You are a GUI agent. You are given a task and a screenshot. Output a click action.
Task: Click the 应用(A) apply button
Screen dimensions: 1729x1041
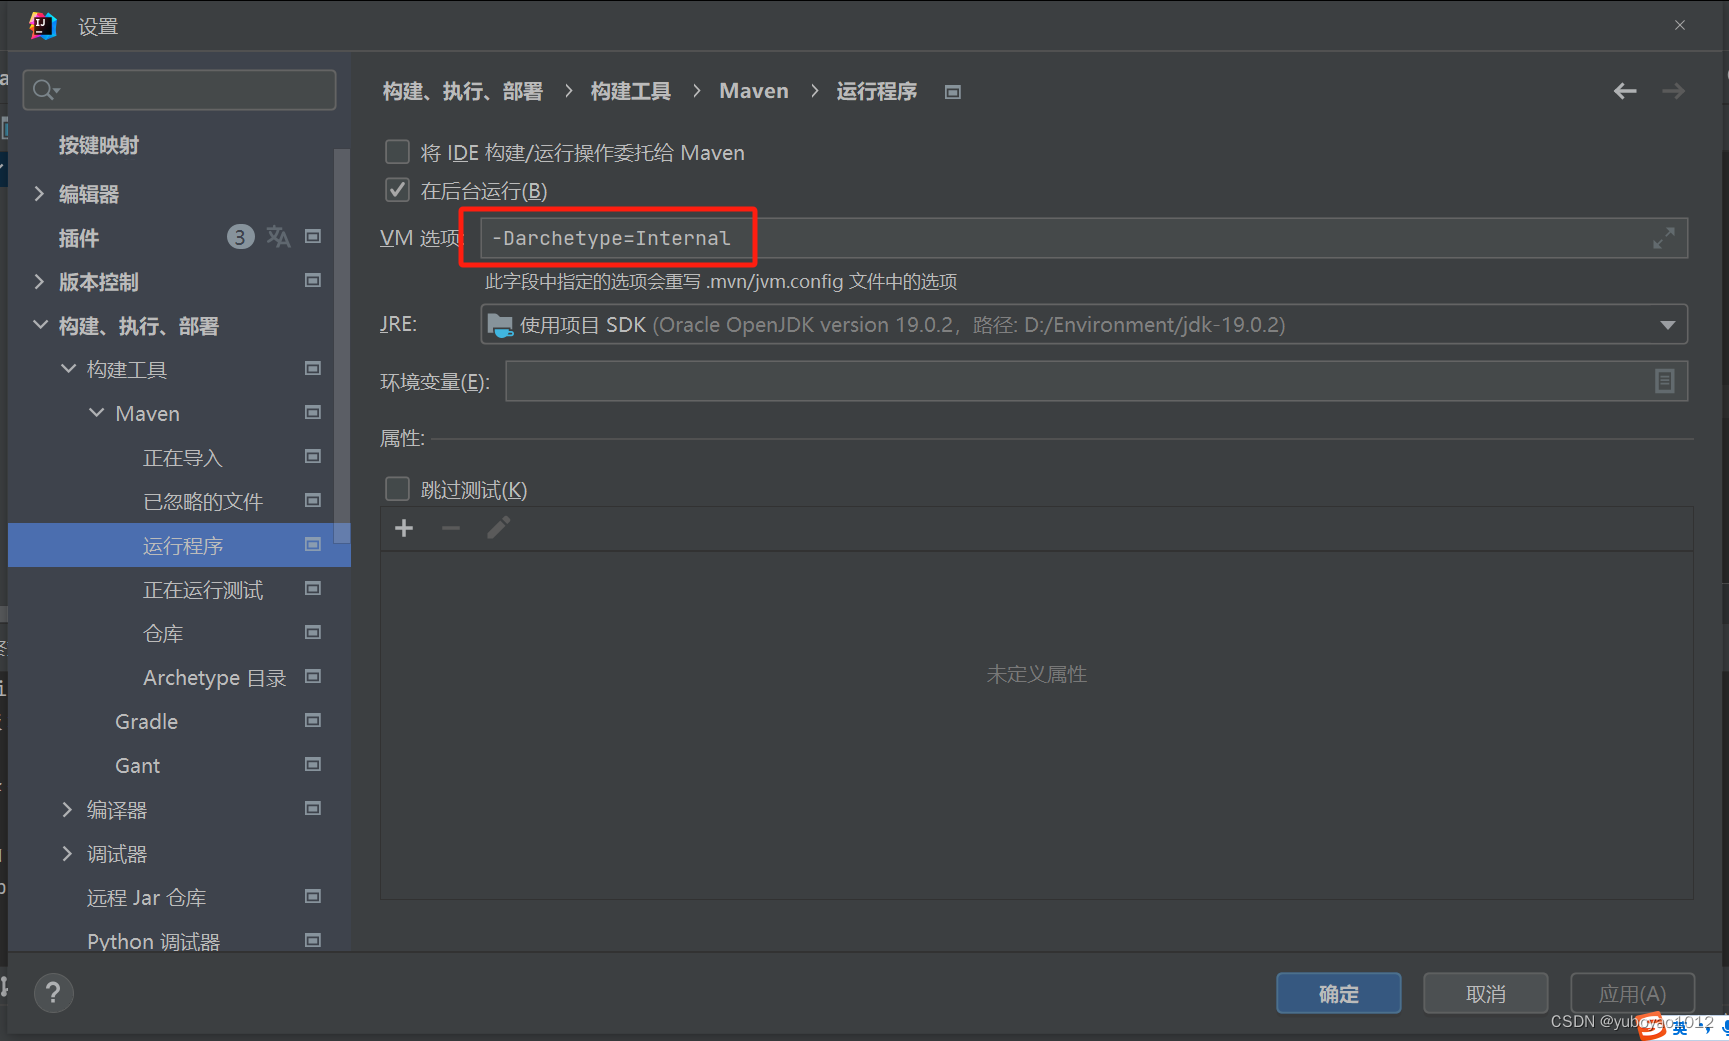click(1632, 993)
